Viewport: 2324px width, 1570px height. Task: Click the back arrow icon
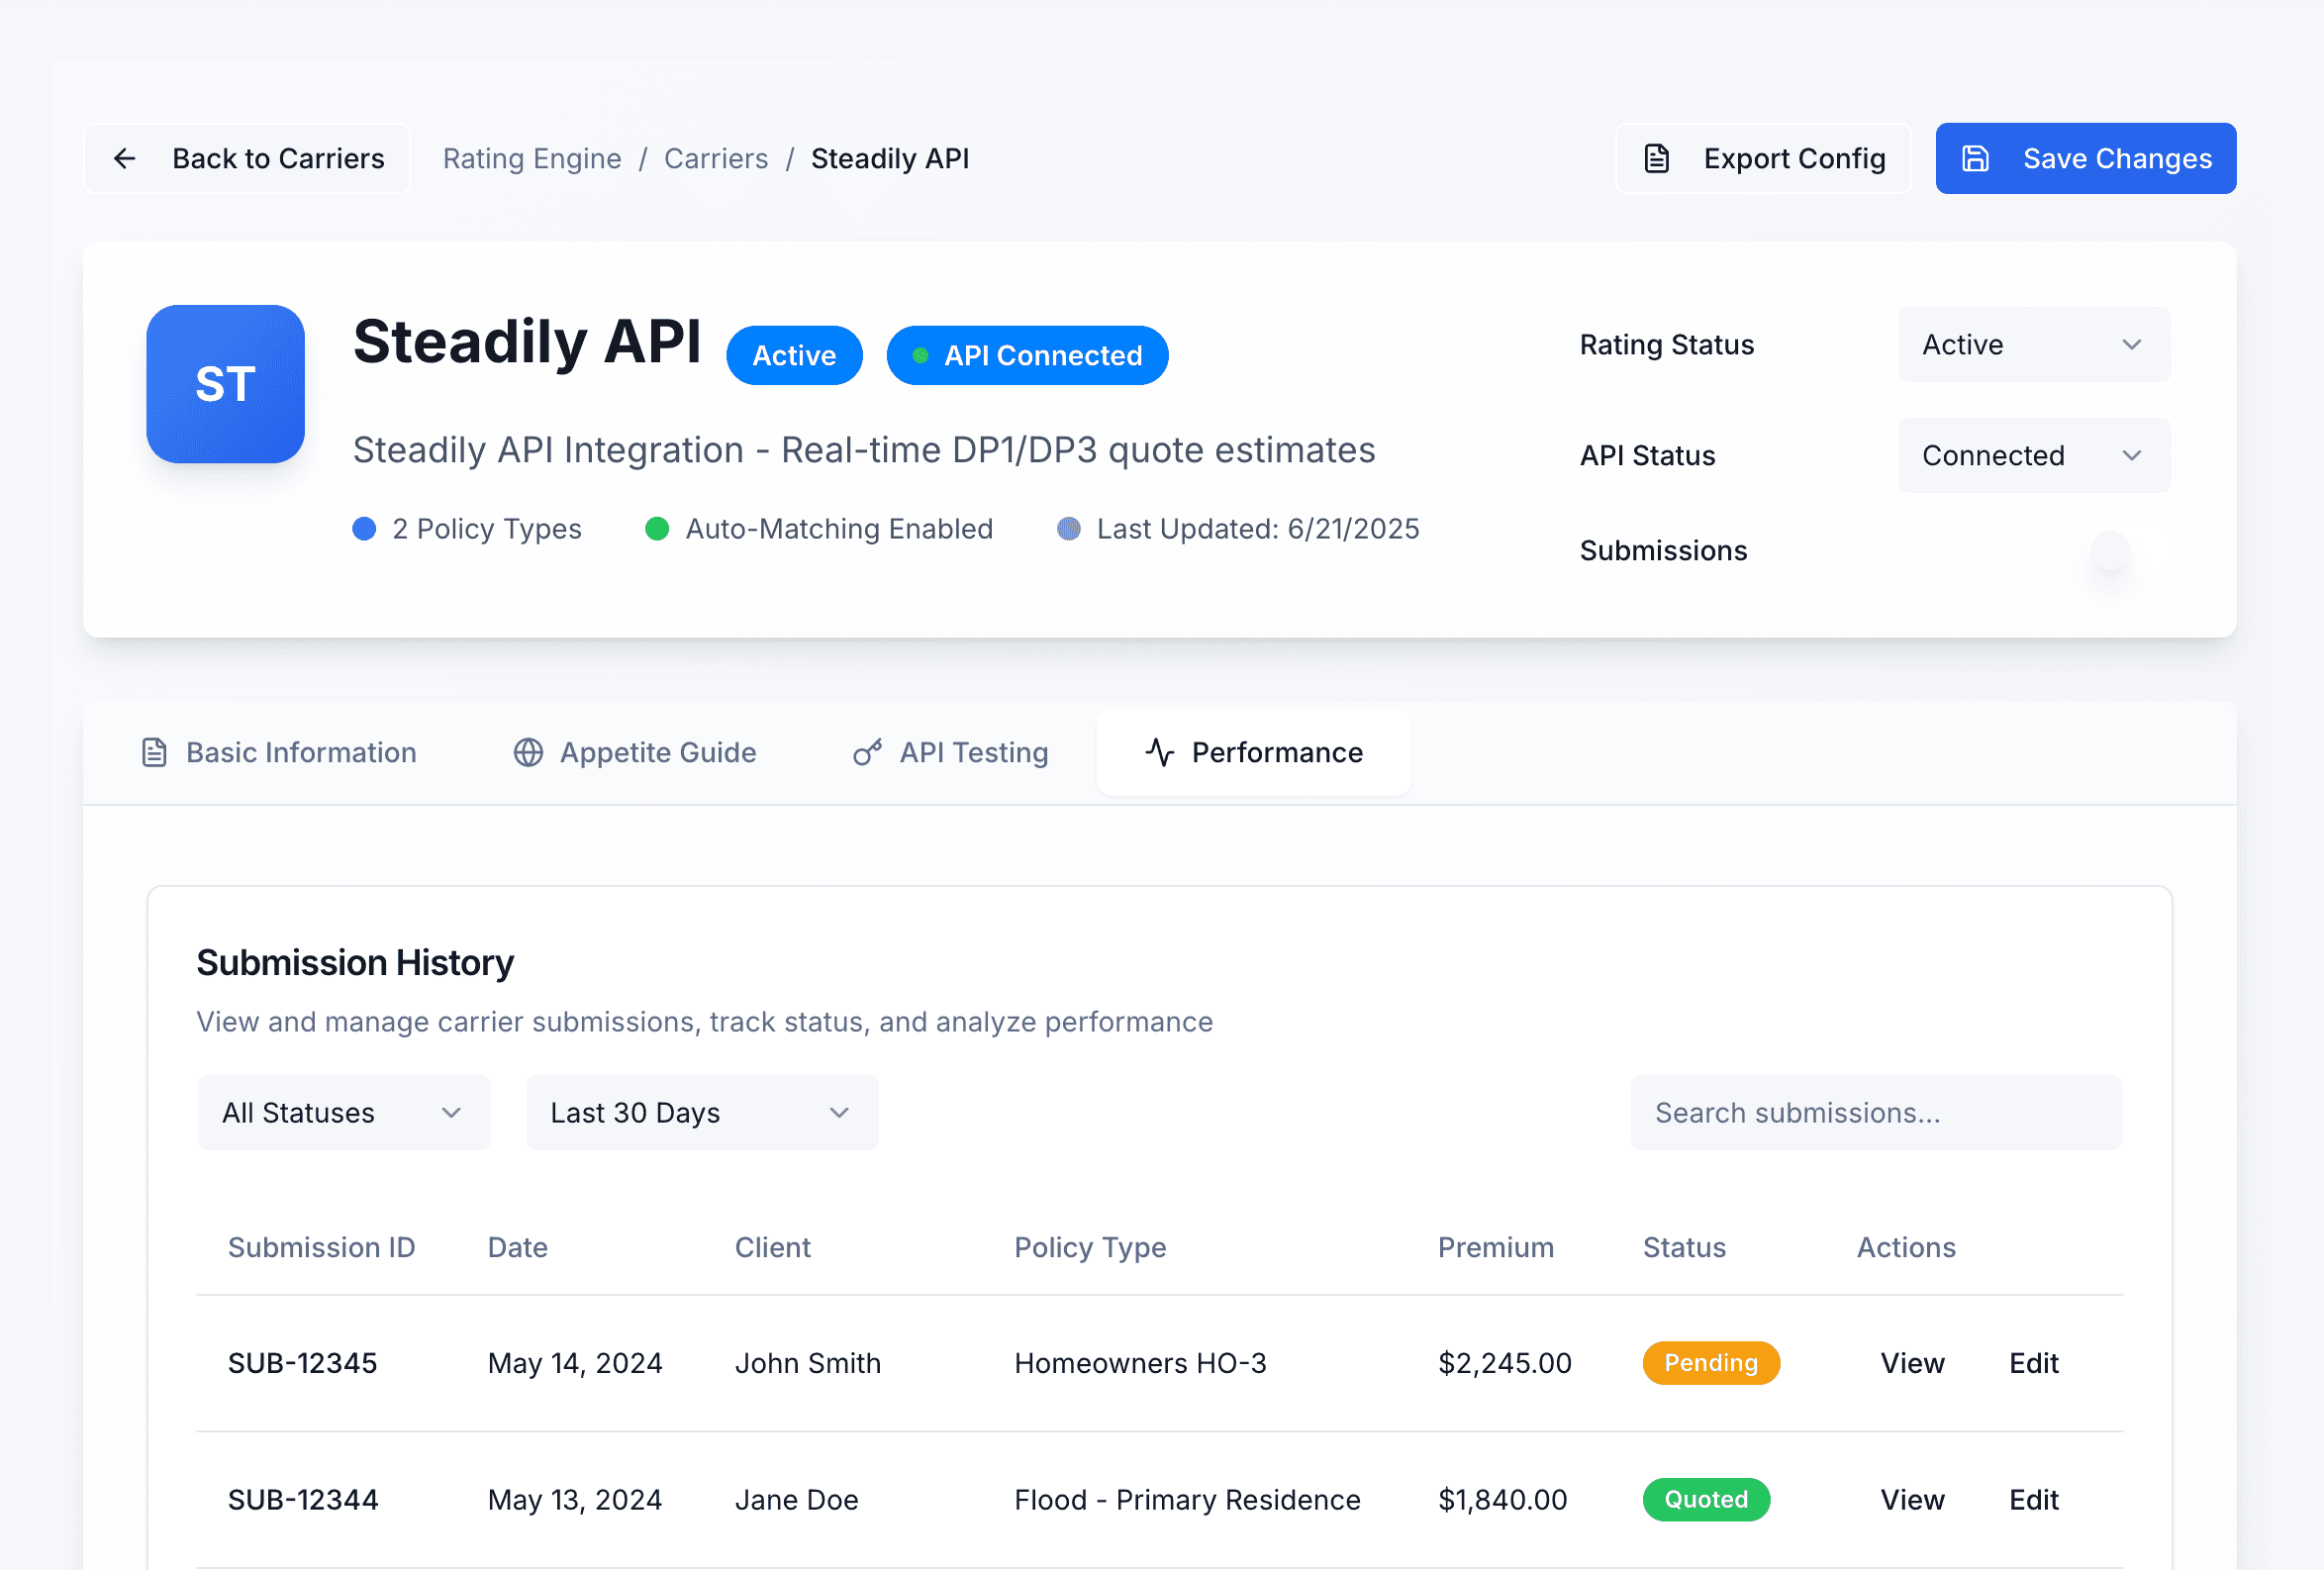pyautogui.click(x=125, y=158)
